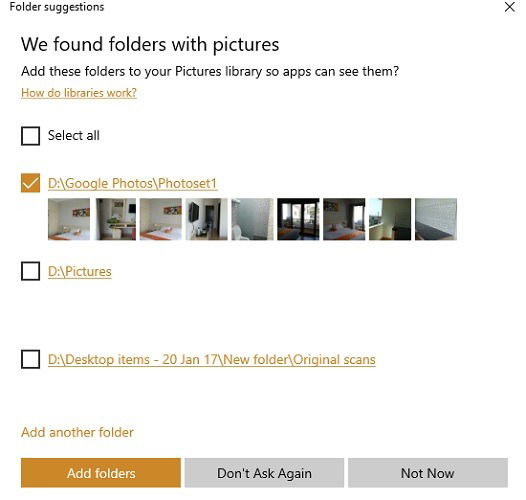The image size is (526, 500).
Task: Open the Desktop items Original scans link
Action: tap(212, 360)
